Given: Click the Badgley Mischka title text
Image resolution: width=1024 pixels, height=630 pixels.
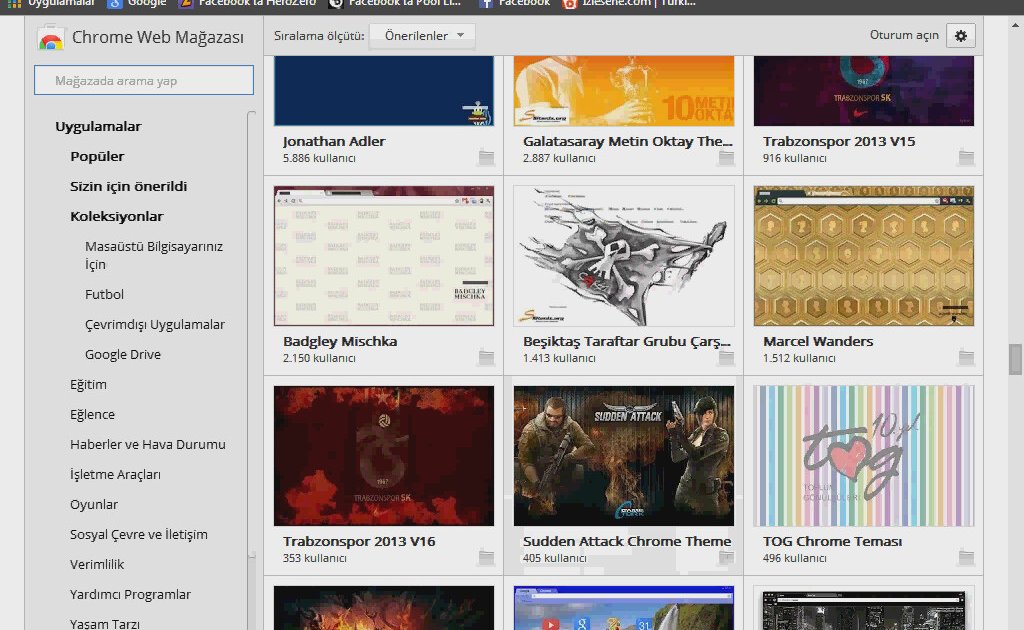Looking at the screenshot, I should tap(340, 341).
